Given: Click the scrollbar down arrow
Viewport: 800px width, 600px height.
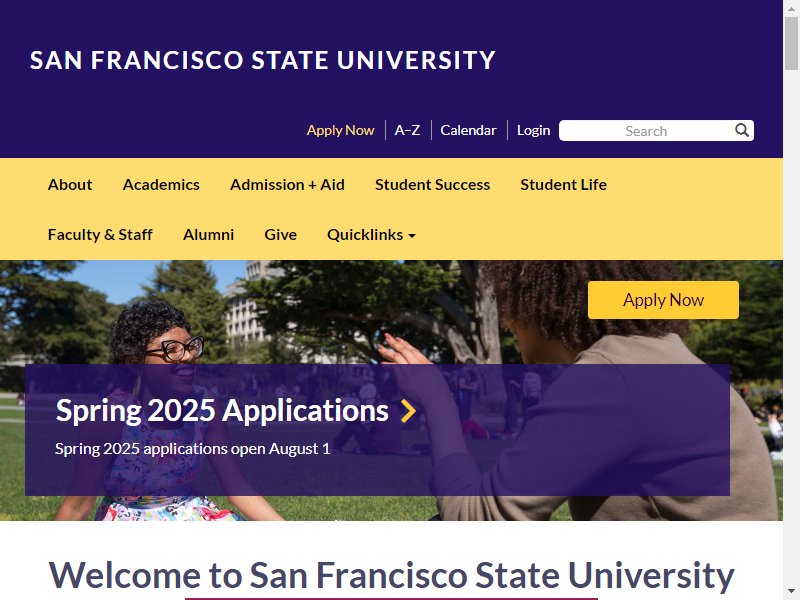Looking at the screenshot, I should [791, 592].
